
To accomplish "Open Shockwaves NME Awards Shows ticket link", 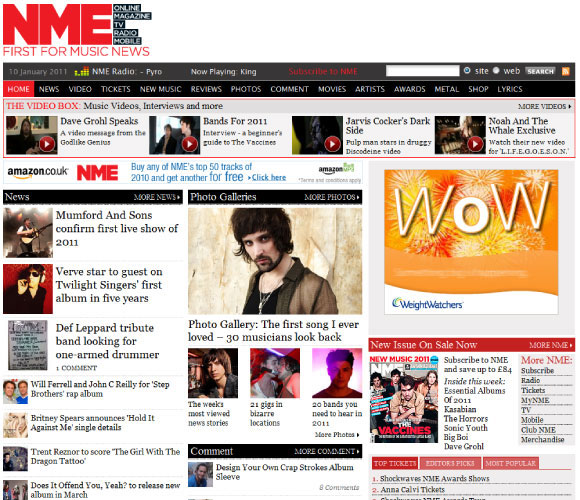I will pyautogui.click(x=435, y=479).
